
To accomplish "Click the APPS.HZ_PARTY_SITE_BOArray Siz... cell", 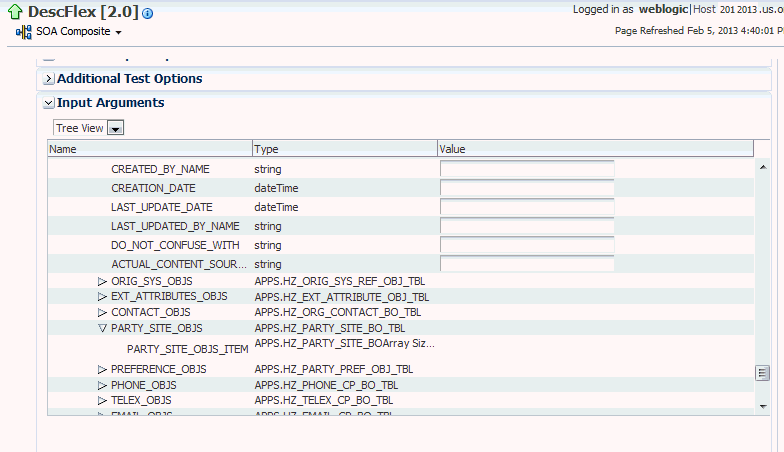I will coord(344,344).
